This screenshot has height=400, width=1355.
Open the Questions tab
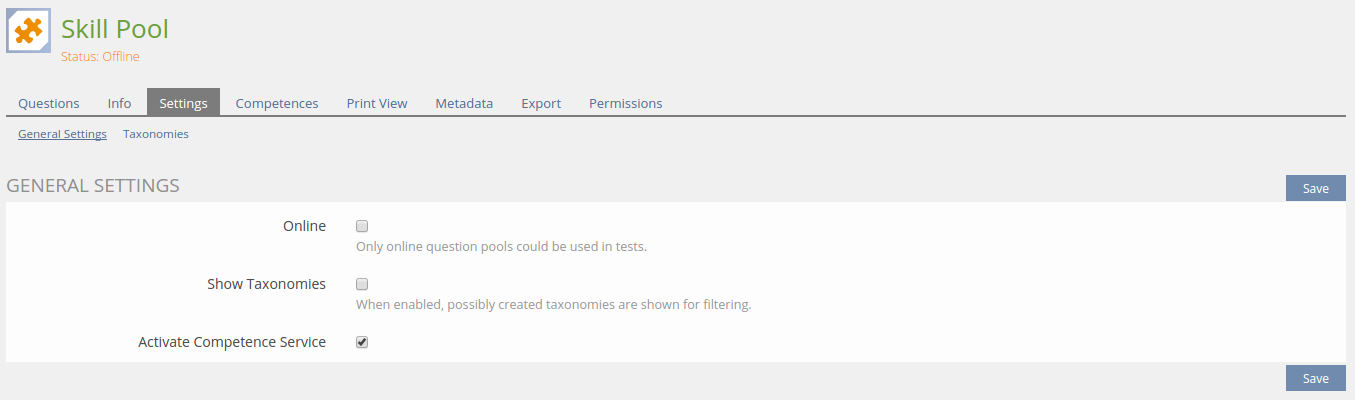click(x=49, y=103)
